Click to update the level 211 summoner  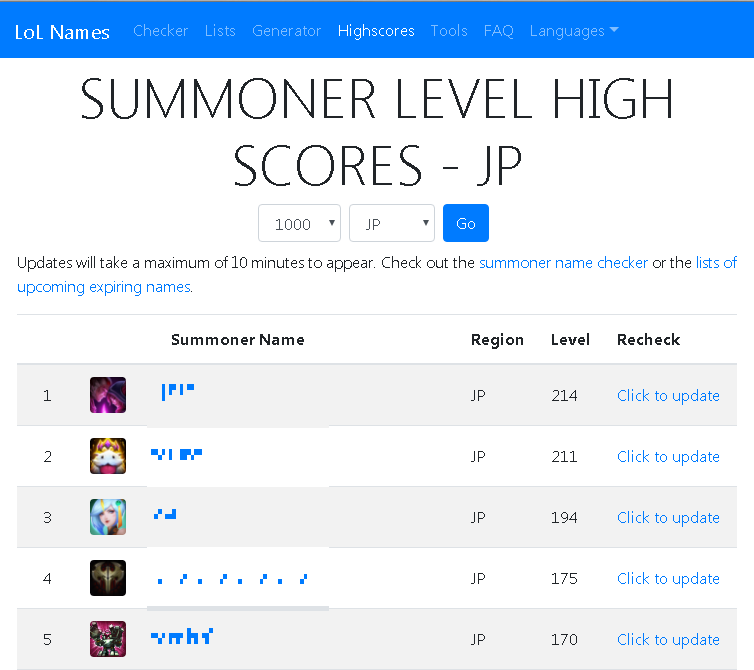point(668,456)
